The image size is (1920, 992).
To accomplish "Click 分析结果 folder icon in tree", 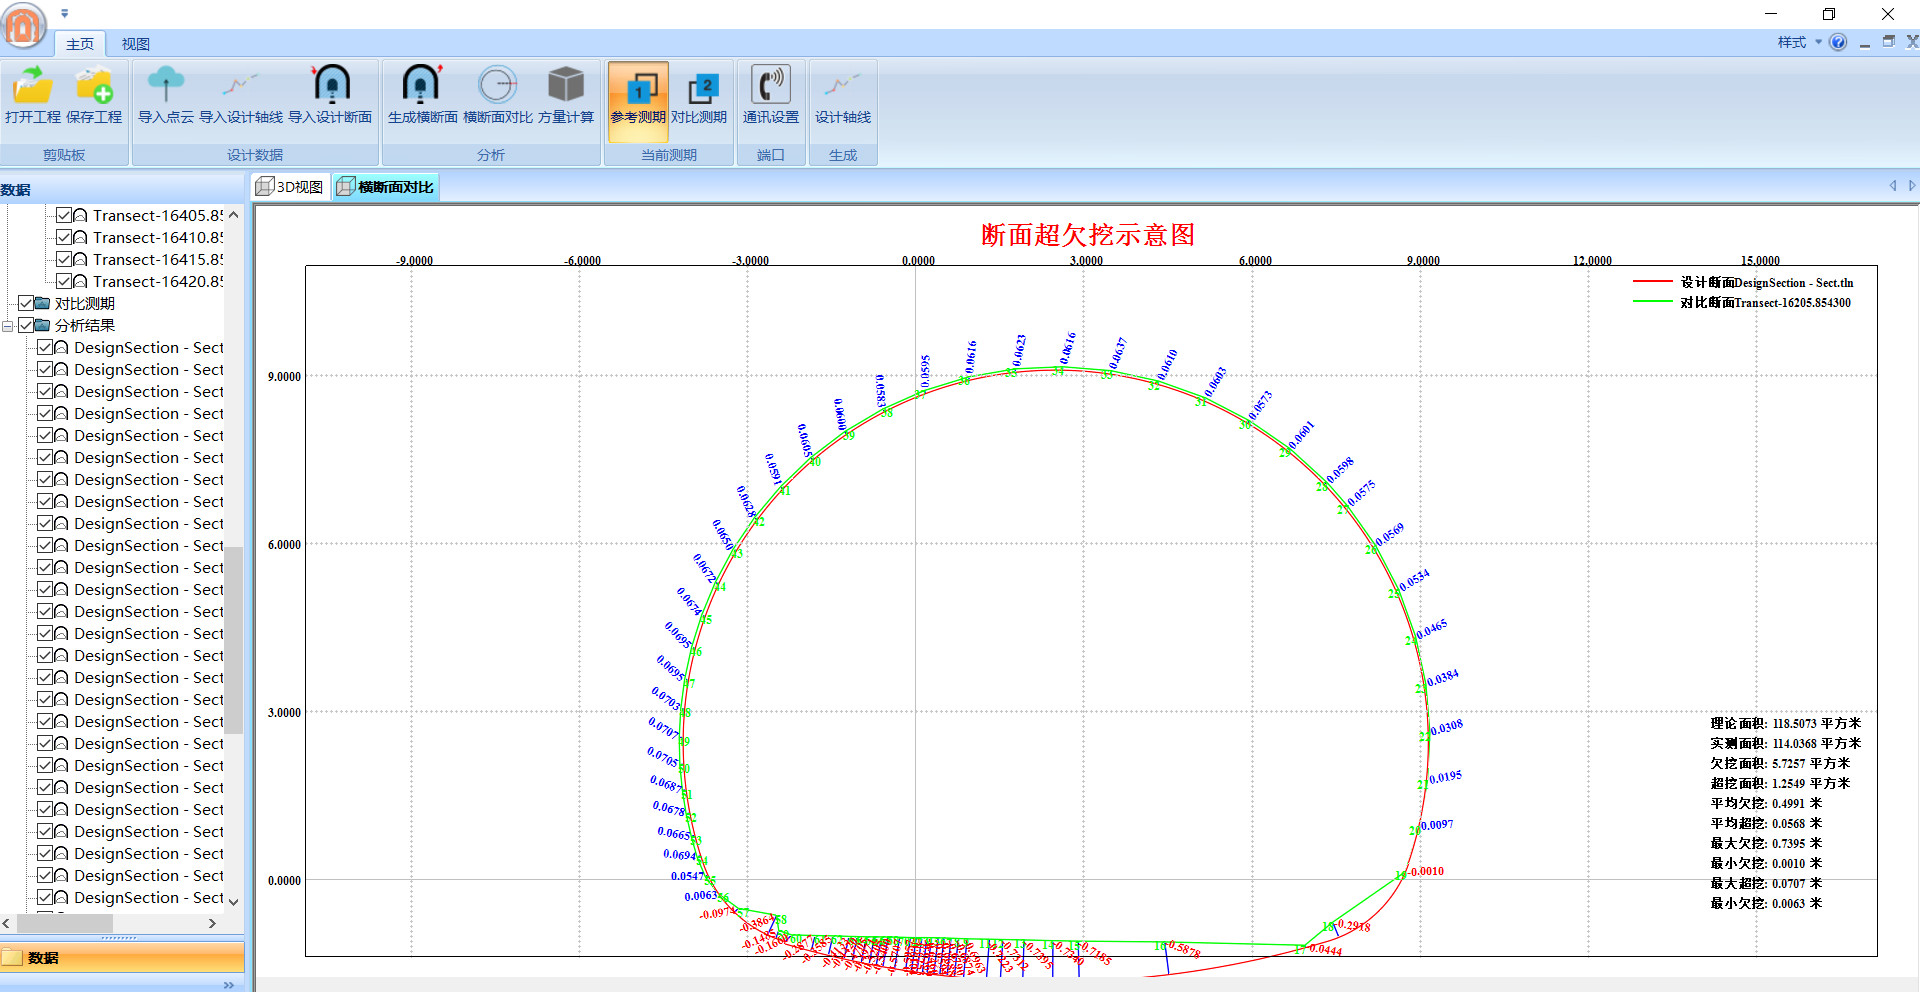I will pos(43,325).
